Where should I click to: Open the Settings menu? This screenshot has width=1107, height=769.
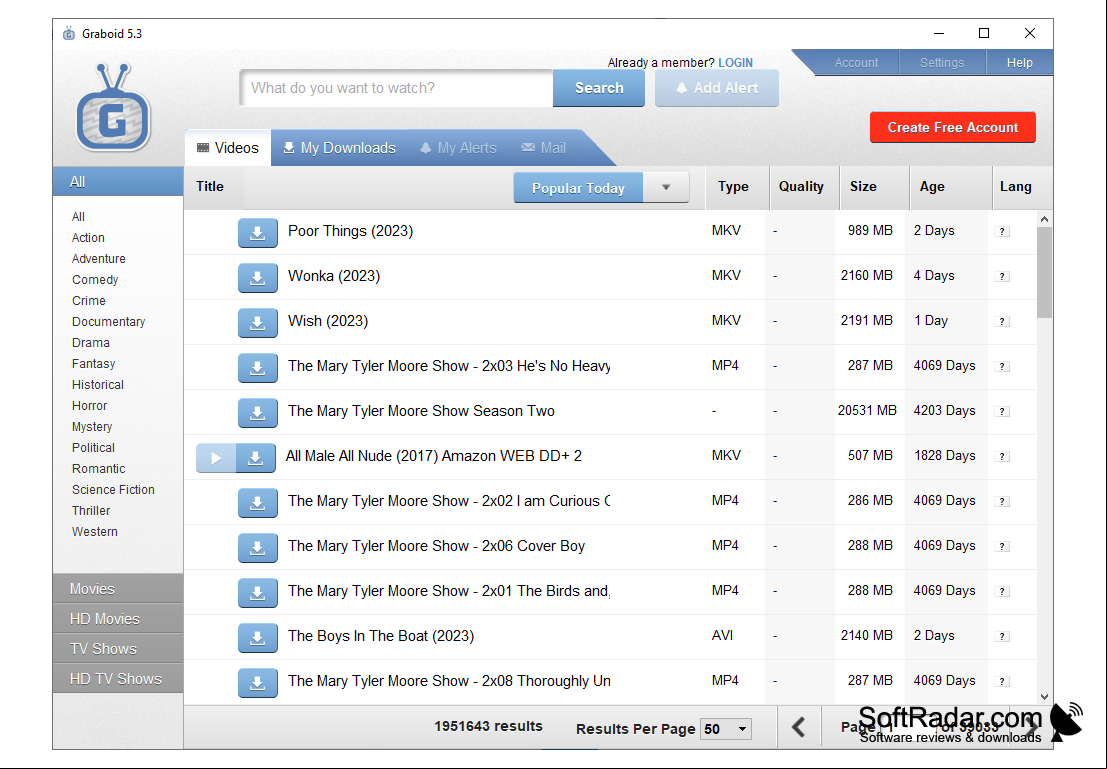tap(942, 63)
